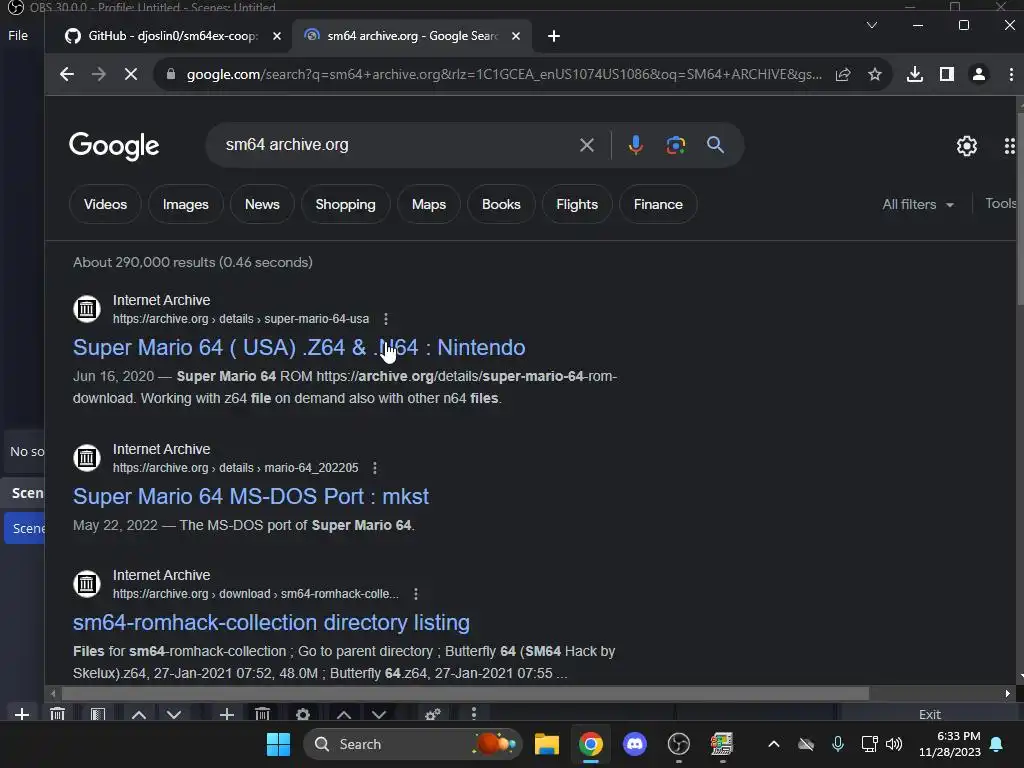Close the sm64 archive.org search tab
This screenshot has height=768, width=1024.
516,36
